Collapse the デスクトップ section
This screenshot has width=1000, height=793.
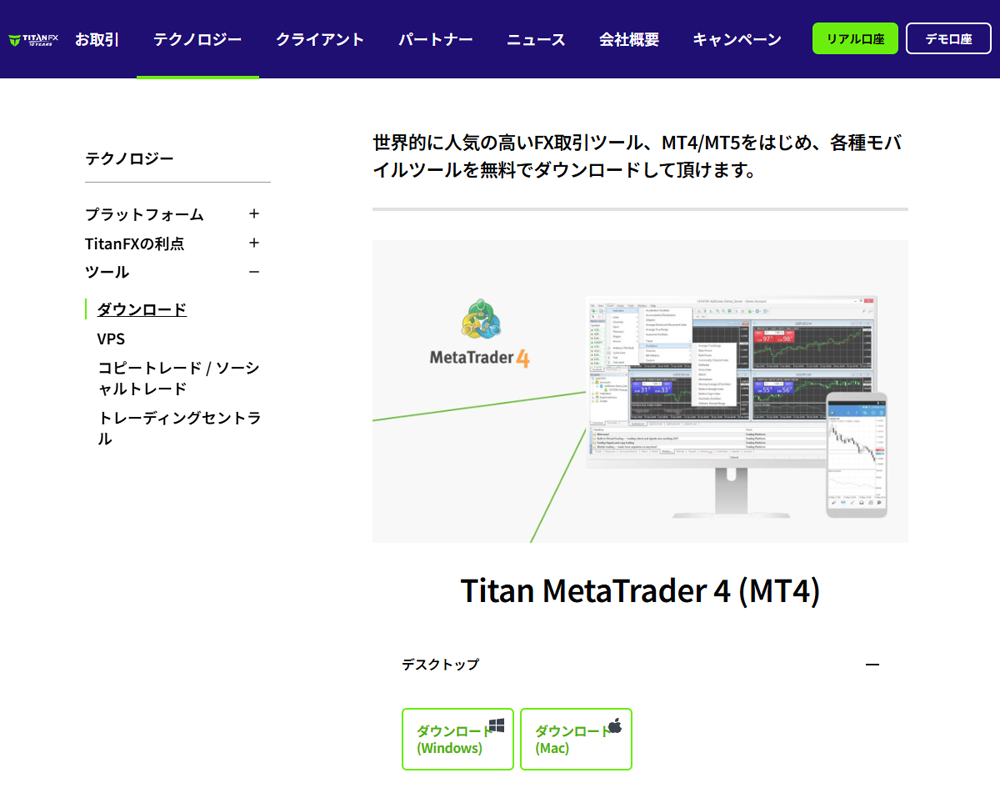coord(872,665)
